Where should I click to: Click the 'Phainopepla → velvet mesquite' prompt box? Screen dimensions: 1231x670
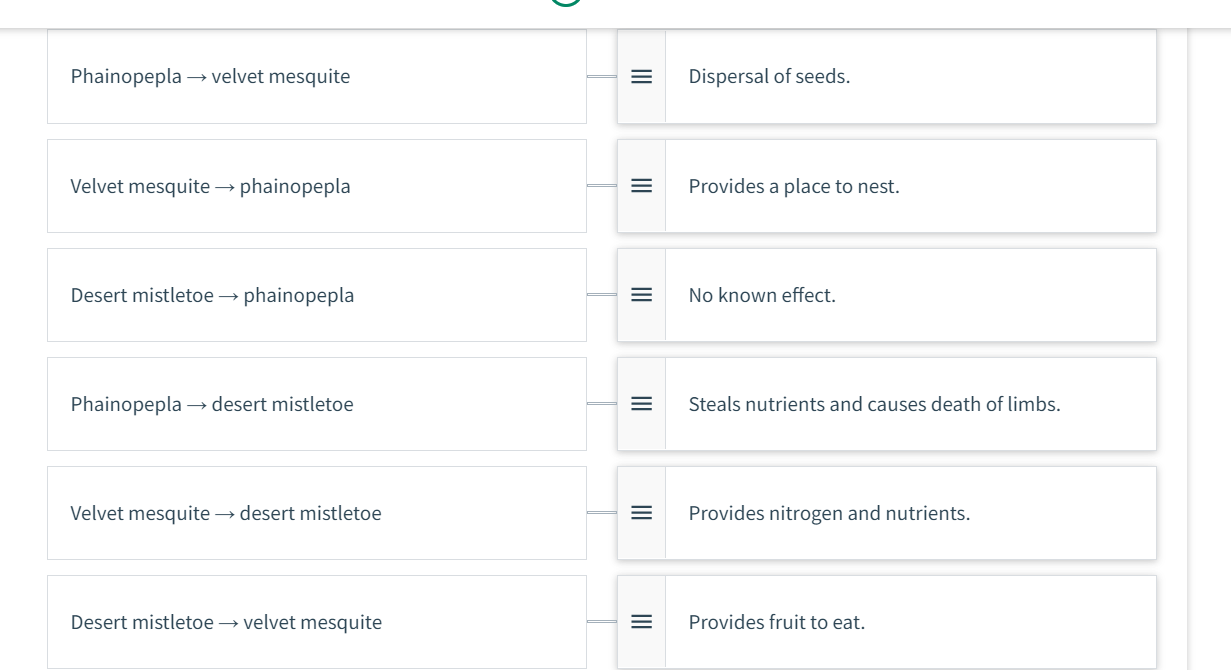point(316,77)
